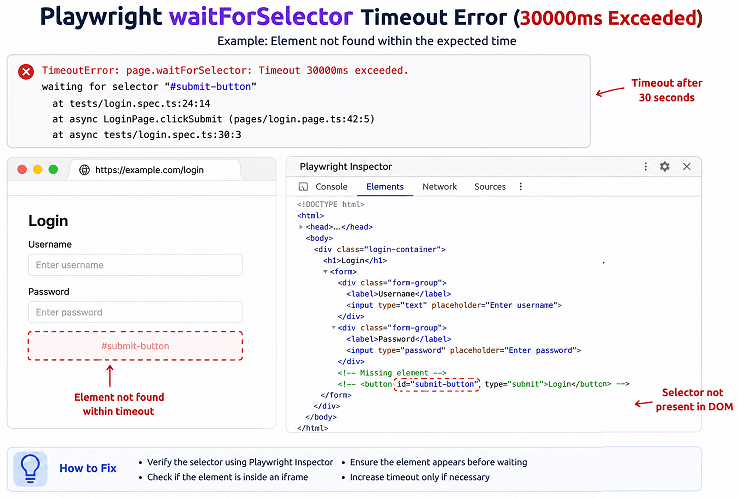Click the yellow minimize dot
Screen dimensions: 739x498
(x=38, y=170)
